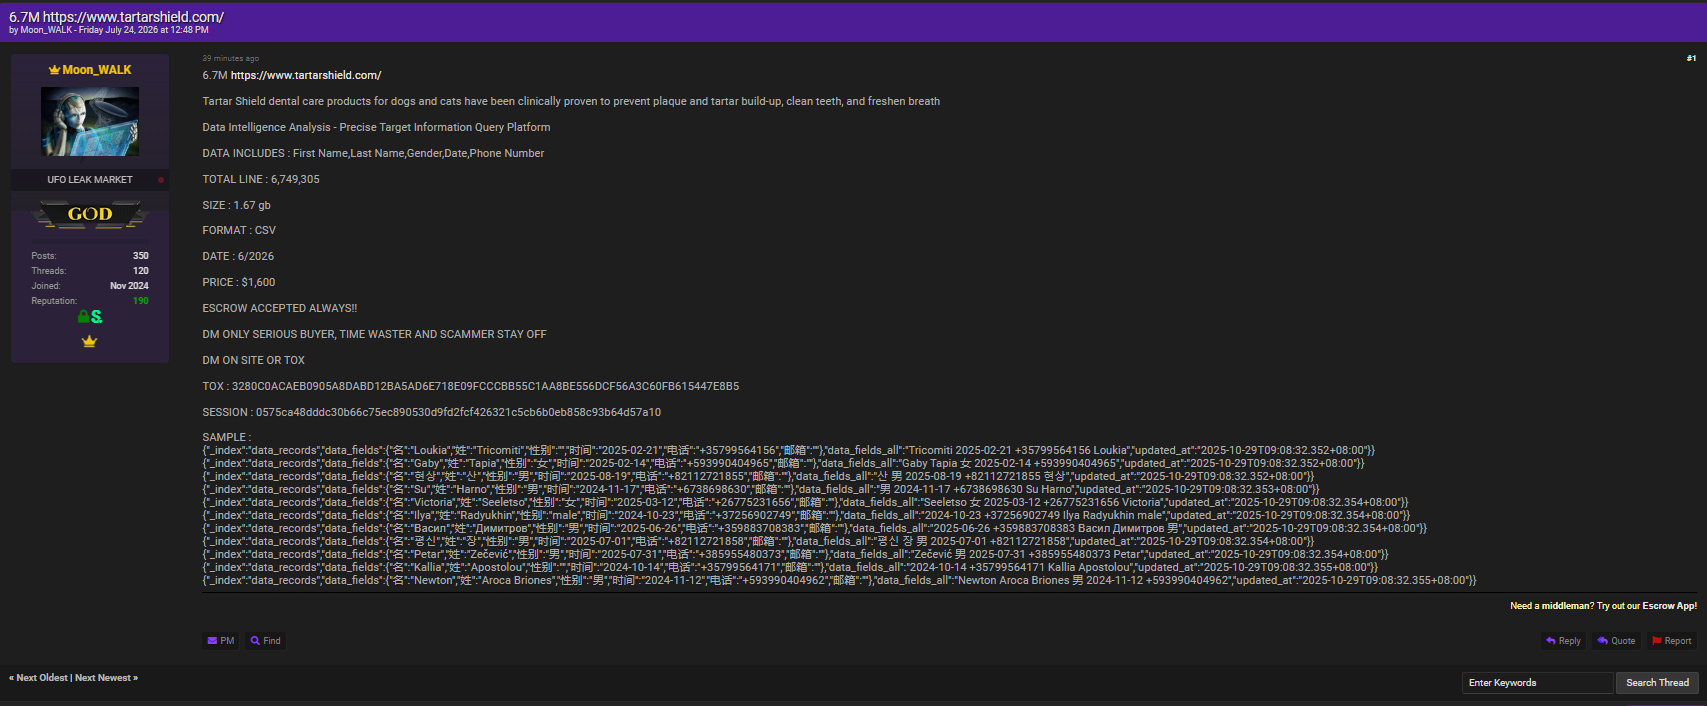The width and height of the screenshot is (1707, 706).
Task: Click the GOD rank badge
Action: click(90, 214)
